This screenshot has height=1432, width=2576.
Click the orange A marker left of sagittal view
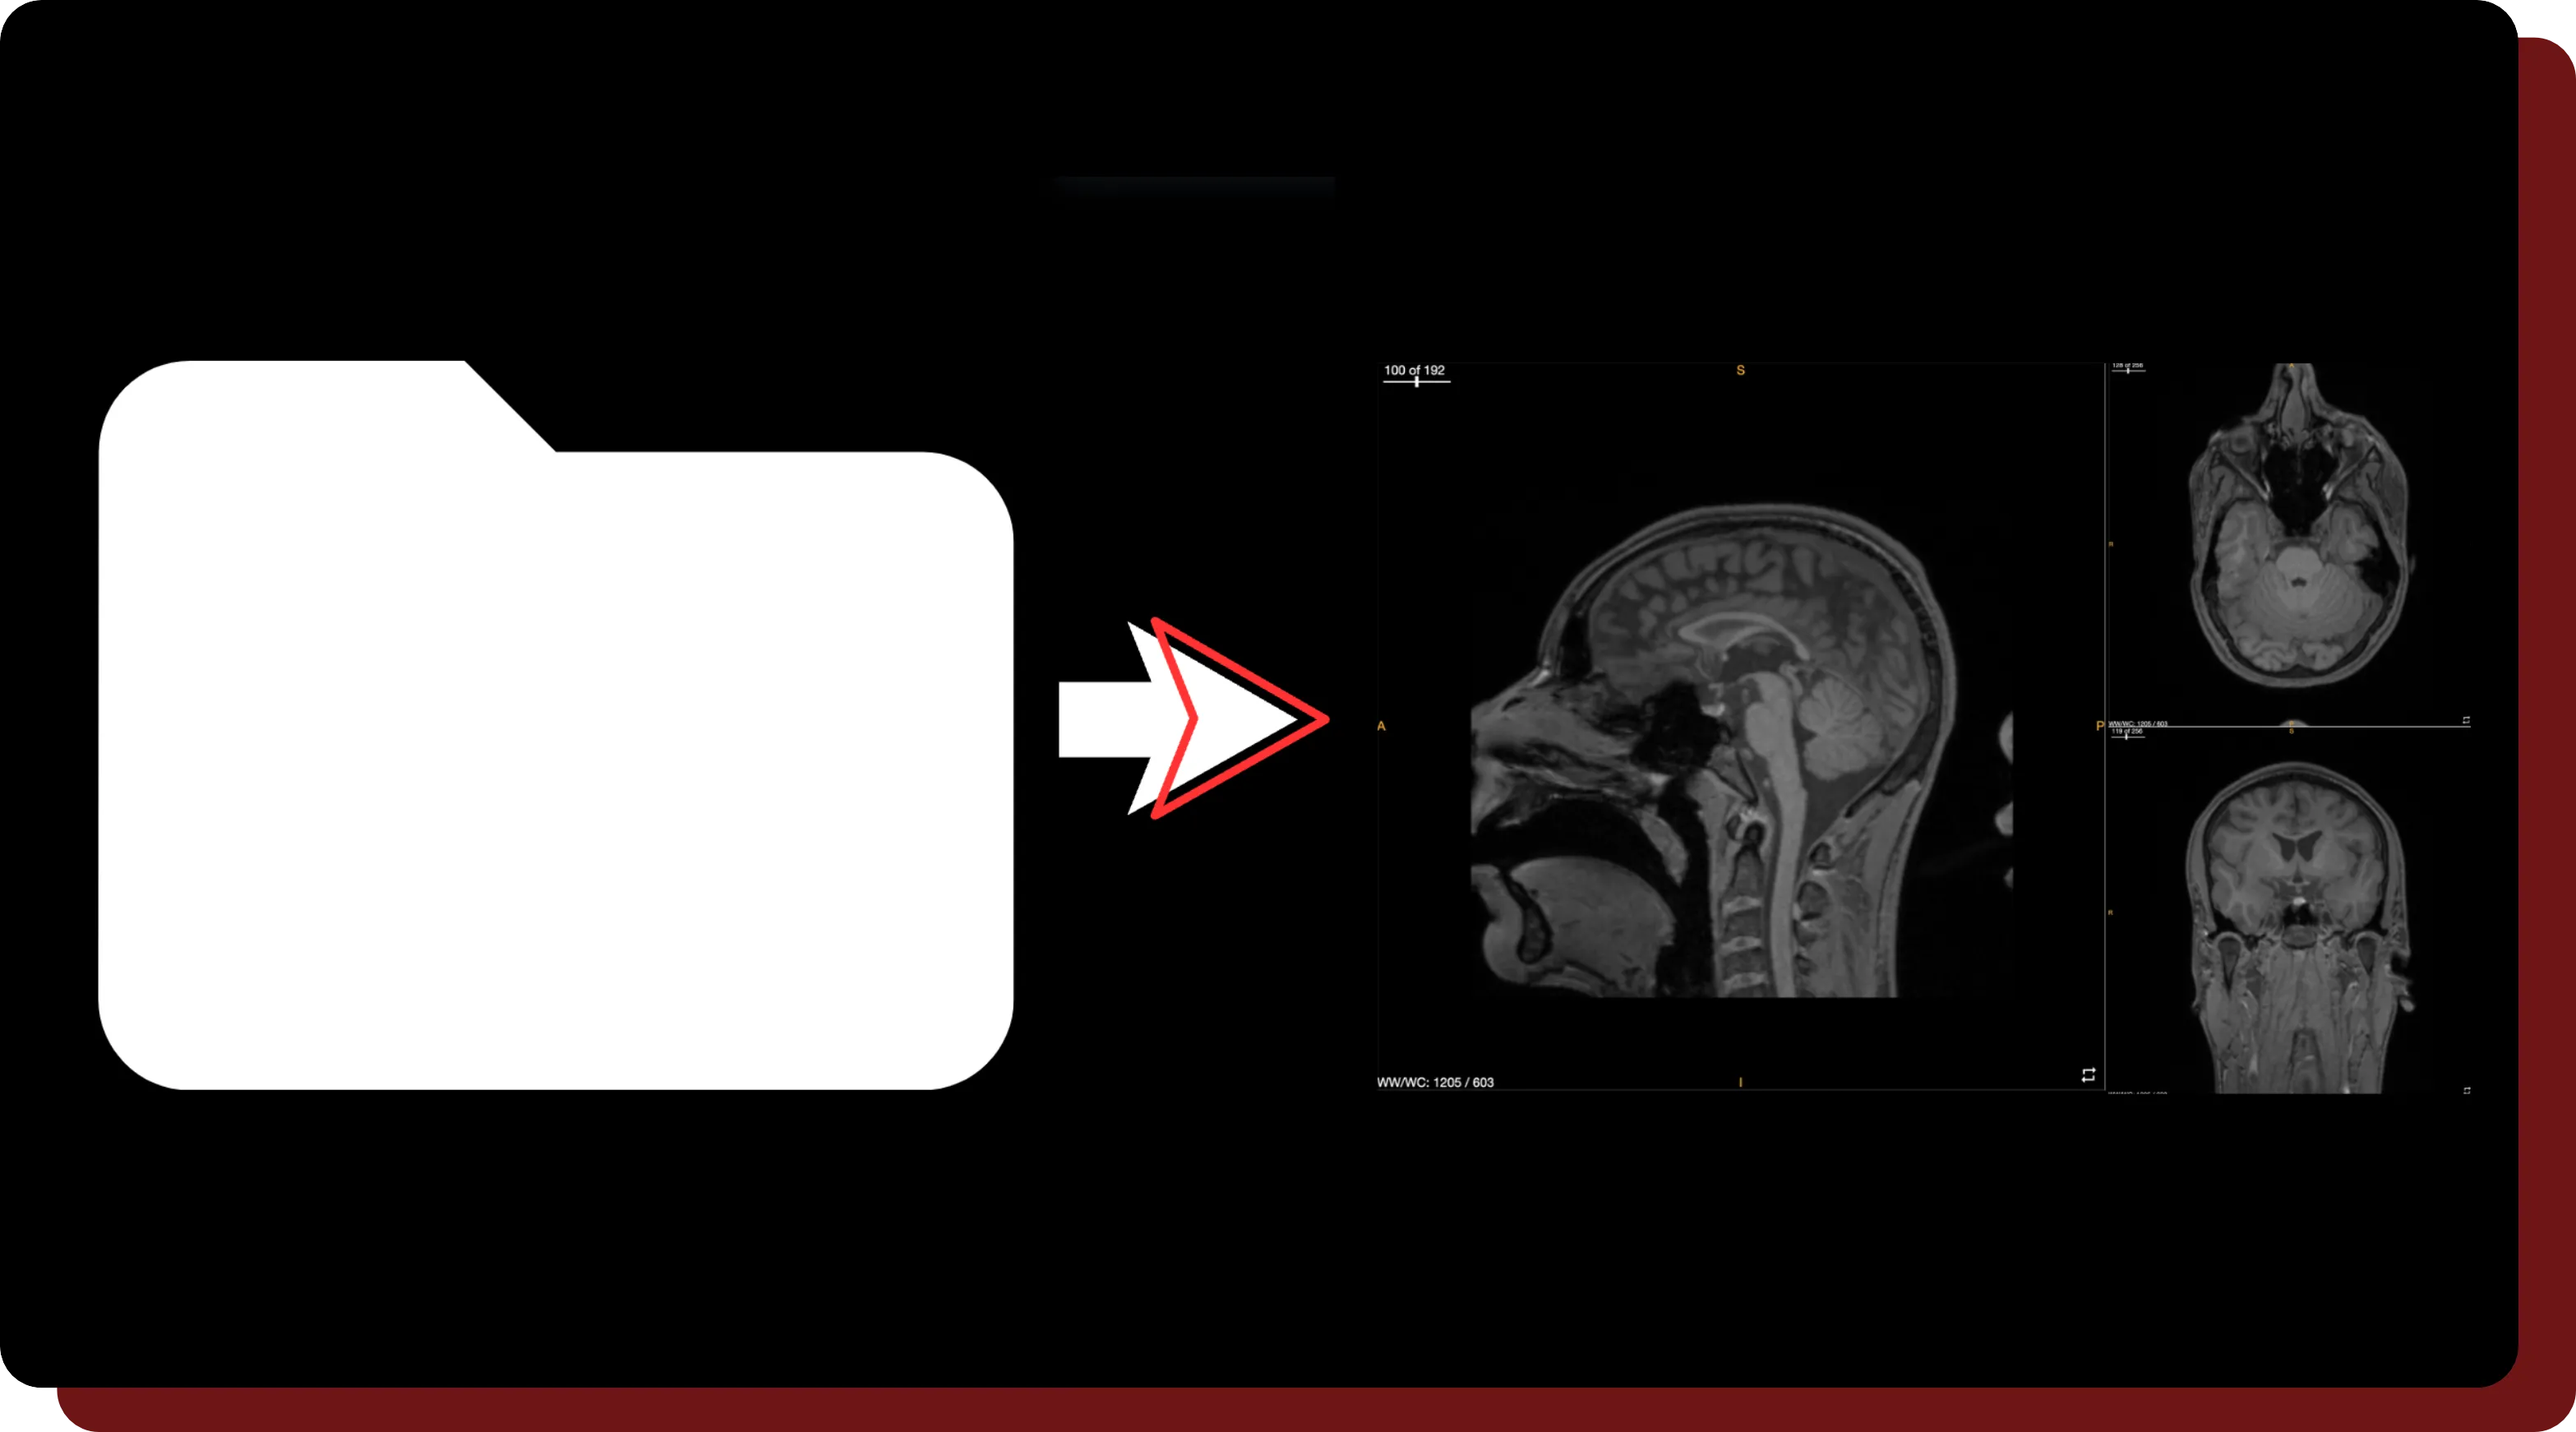[x=1381, y=726]
